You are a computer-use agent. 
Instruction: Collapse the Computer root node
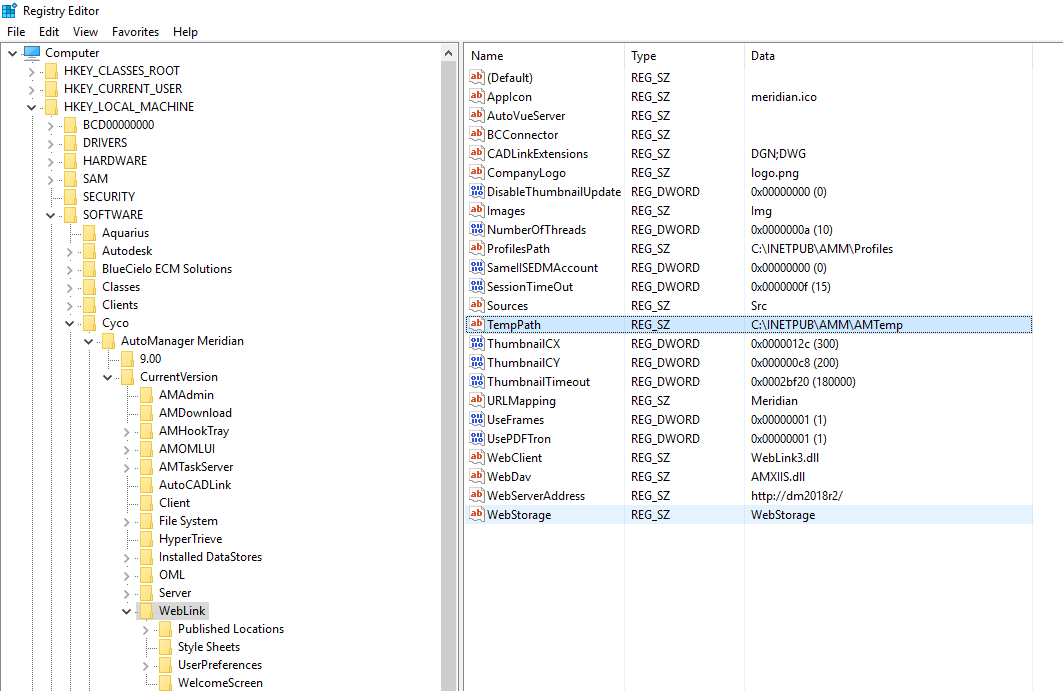pos(12,53)
